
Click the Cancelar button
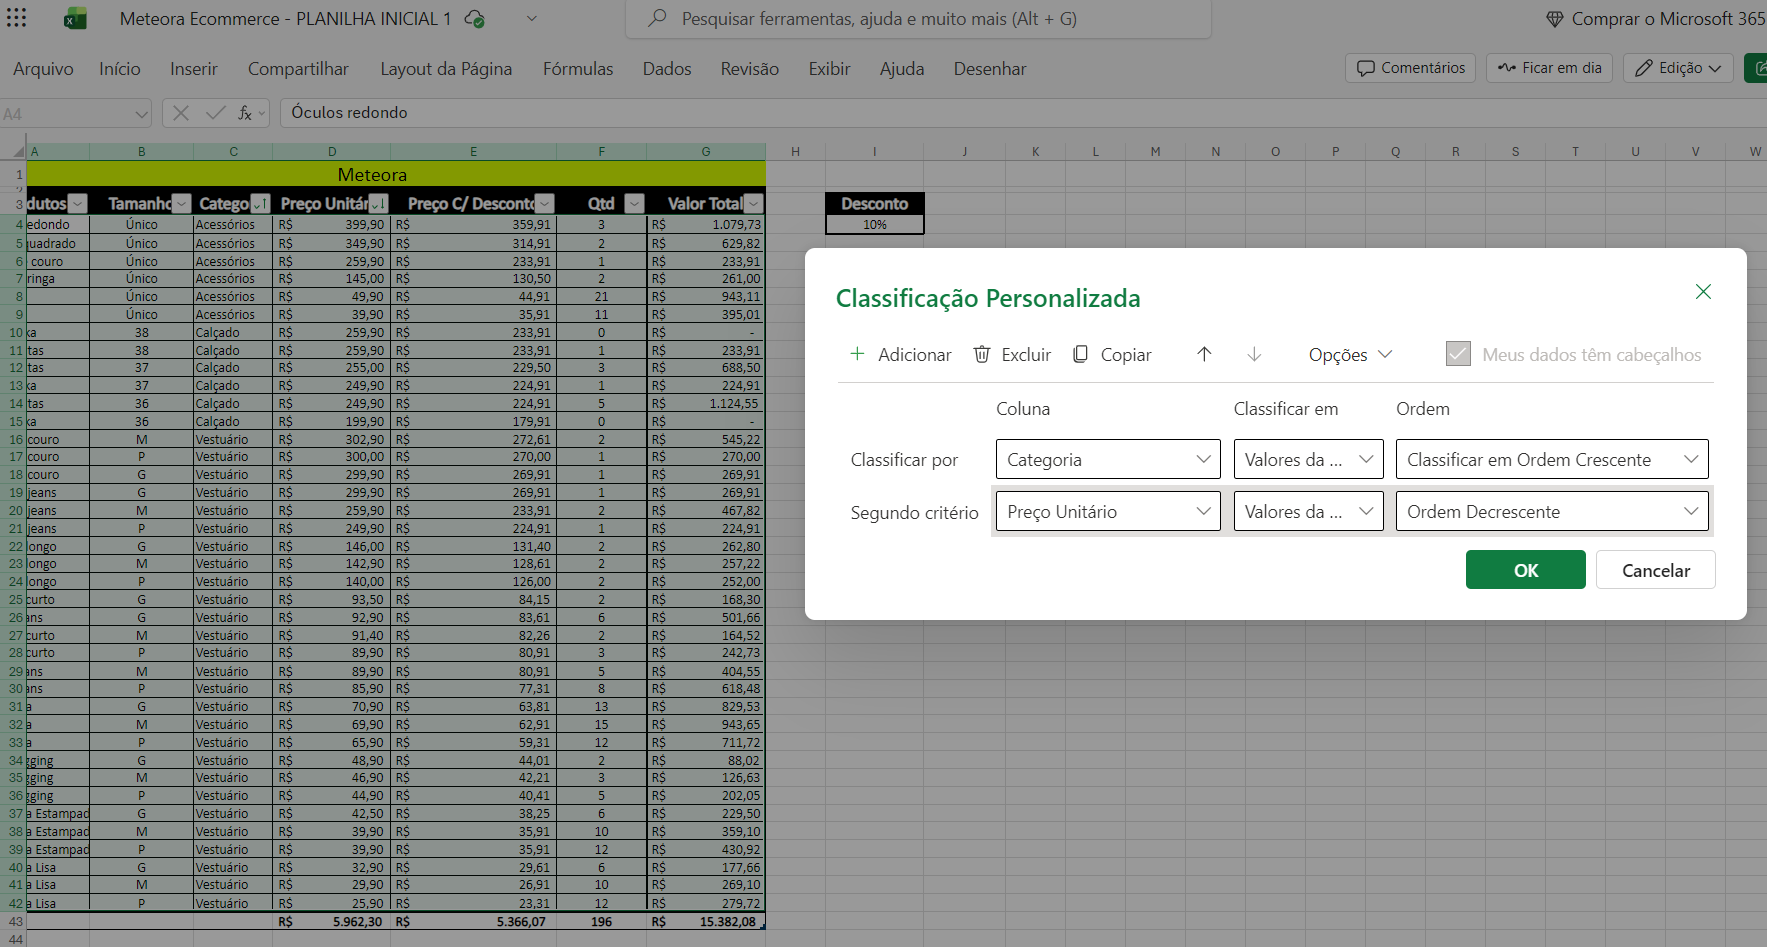(x=1655, y=570)
